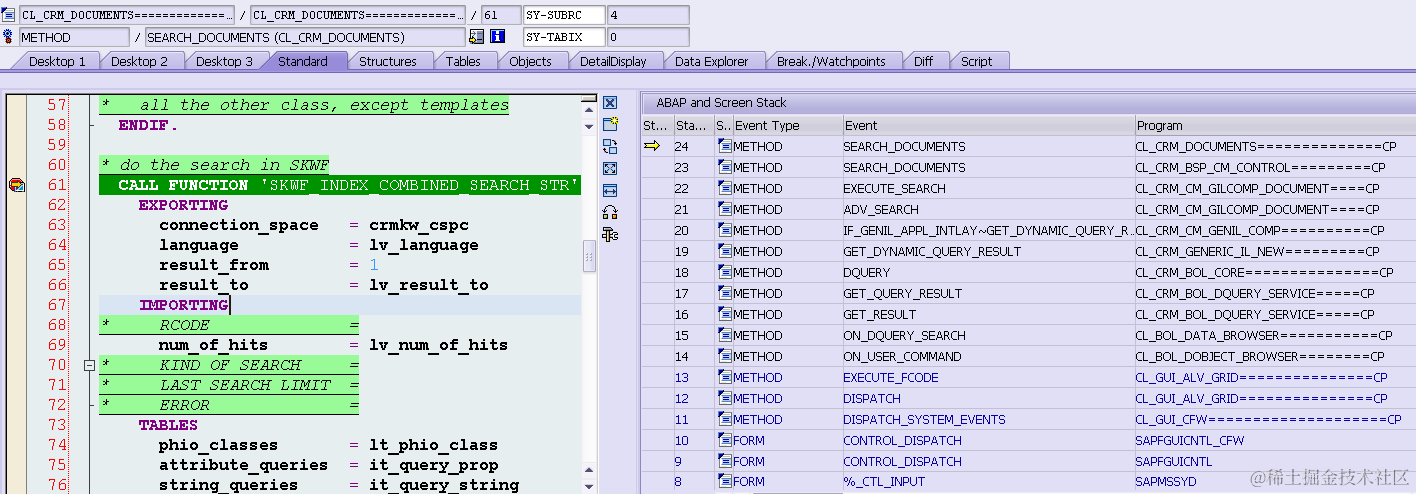The width and height of the screenshot is (1416, 494).
Task: Click the method icon on stack row 21
Action: click(724, 209)
